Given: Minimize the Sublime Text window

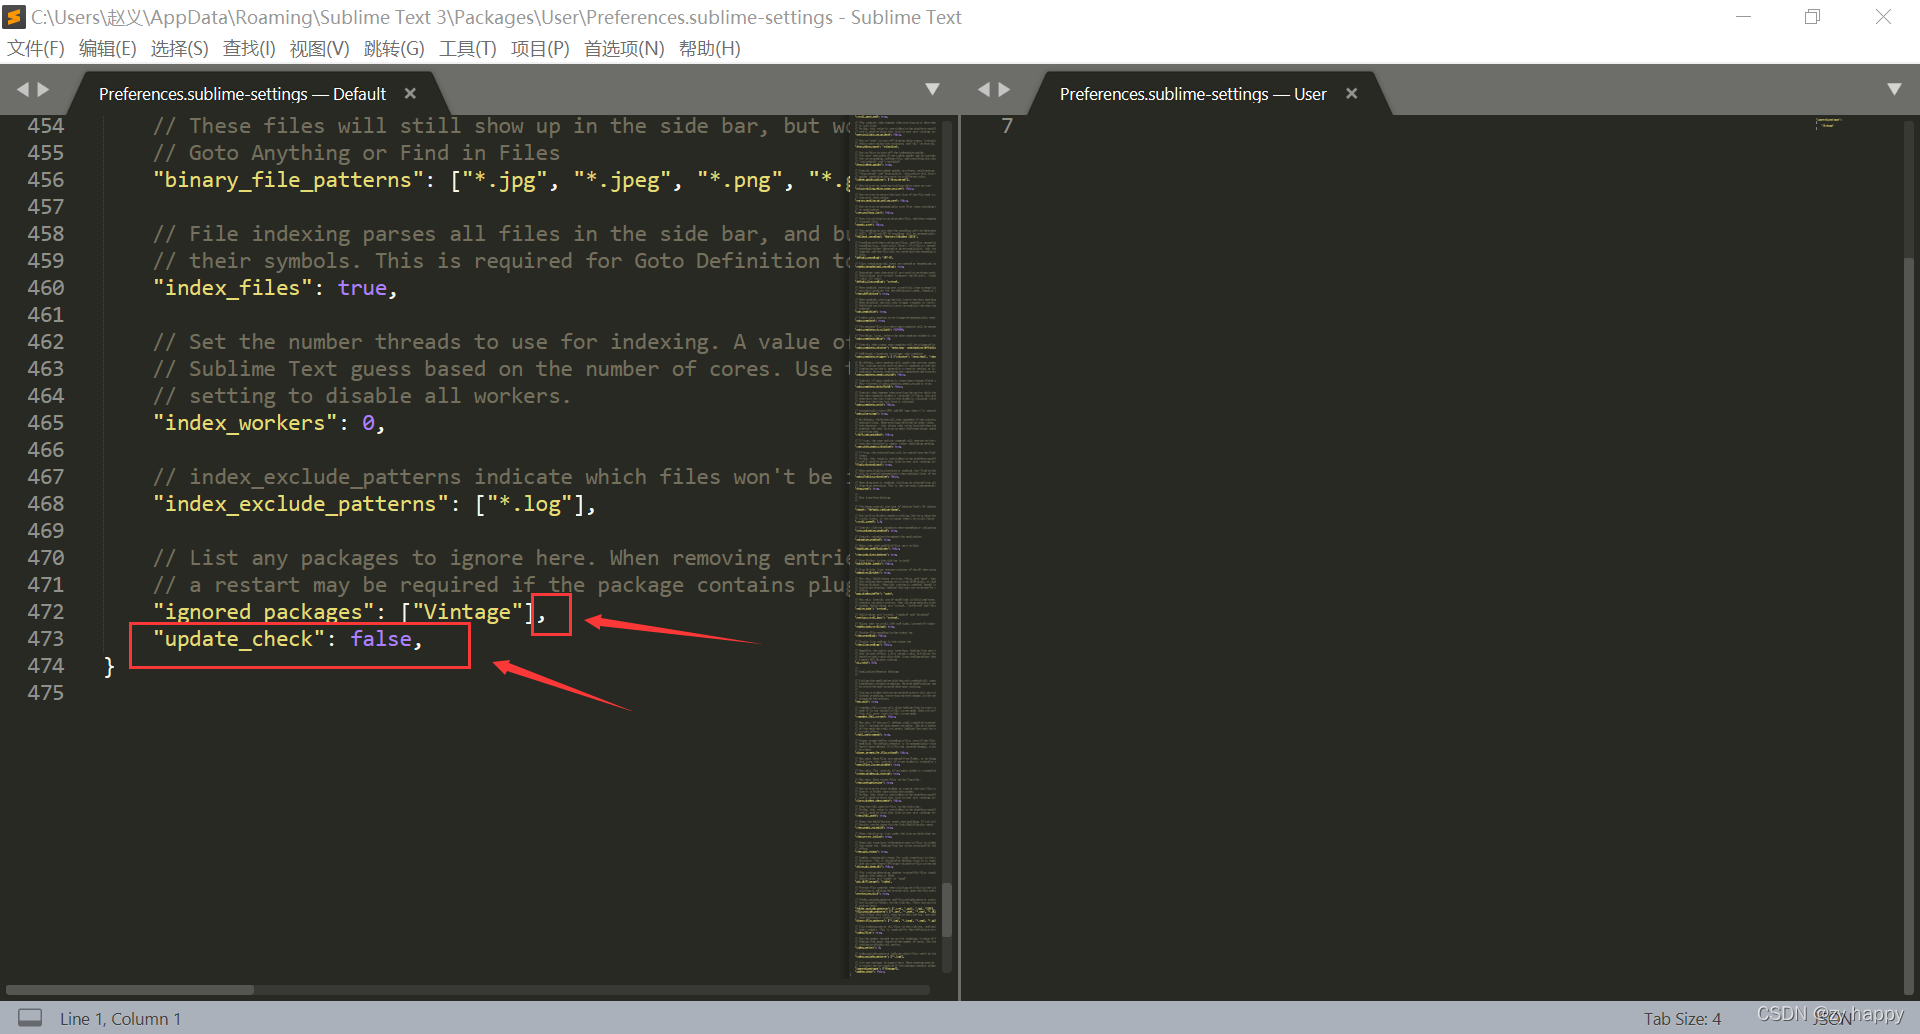Looking at the screenshot, I should coord(1743,17).
